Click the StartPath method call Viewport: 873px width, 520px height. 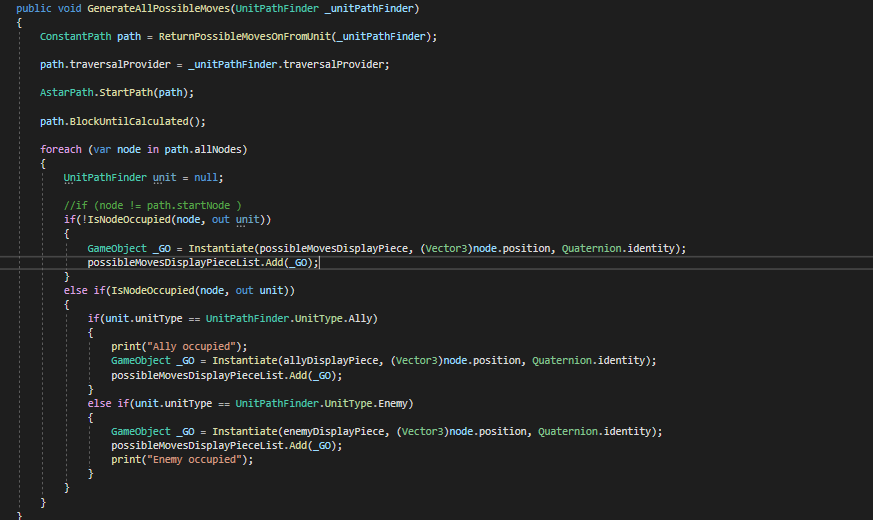click(x=126, y=92)
